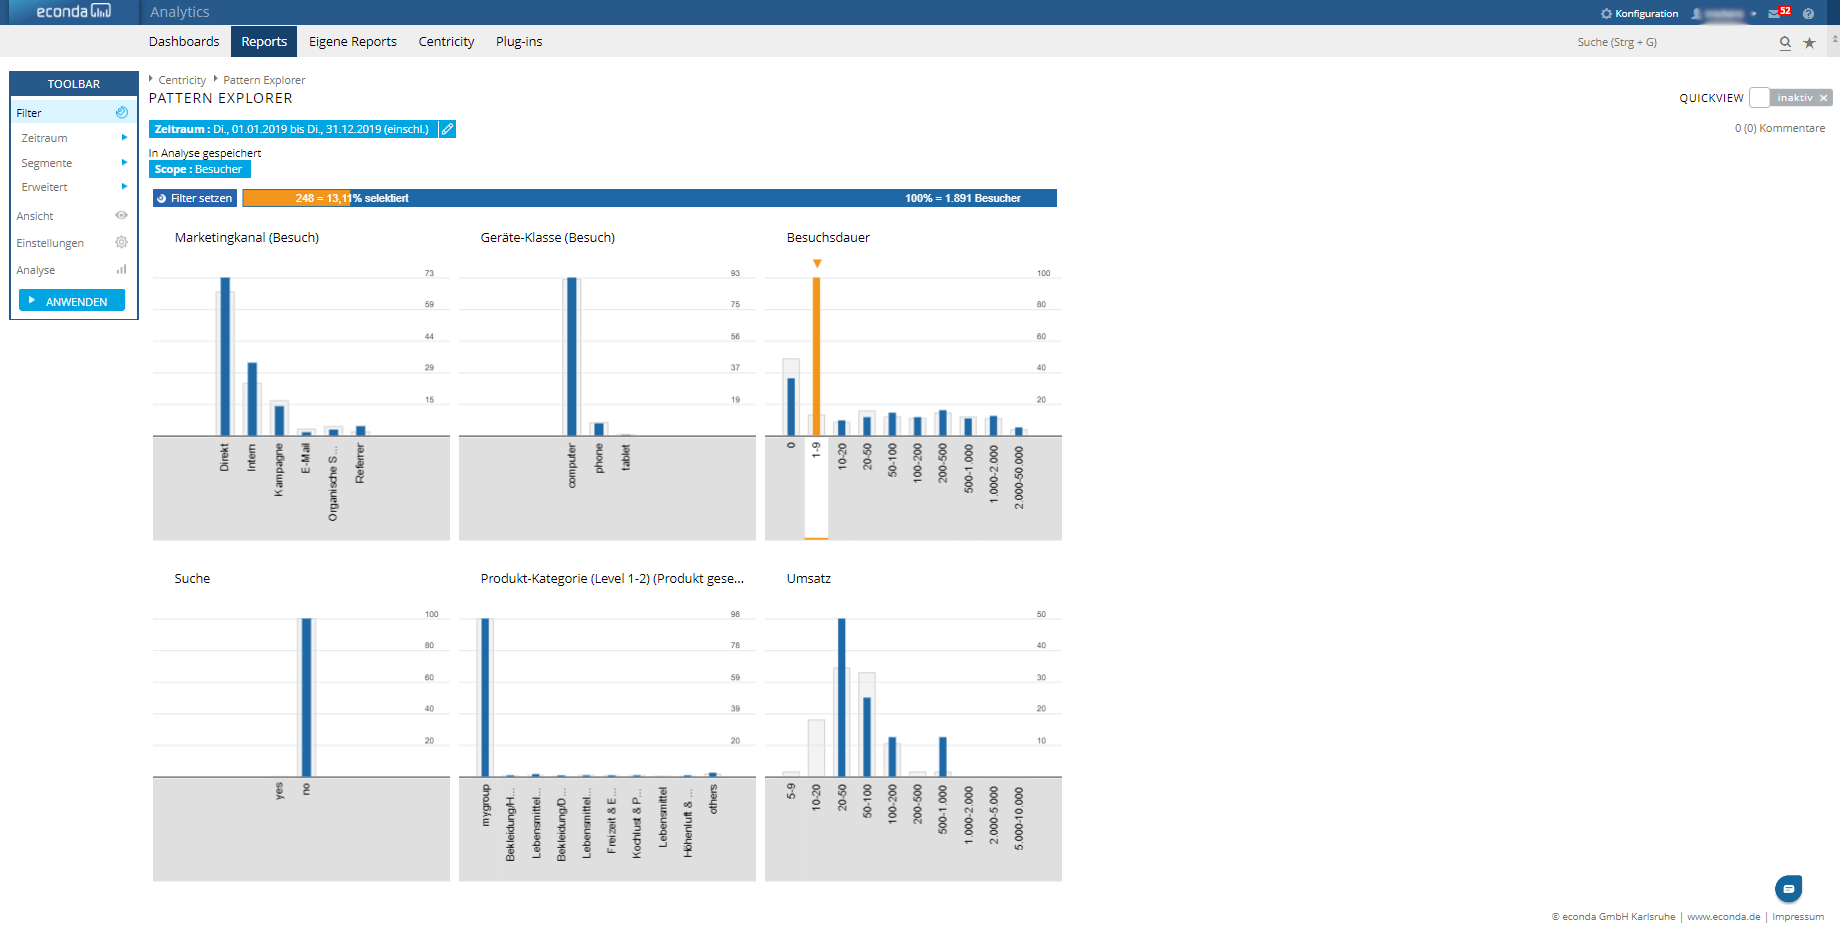1840x952 pixels.
Task: Open Einstellungen gear in the toolbar
Action: (121, 243)
